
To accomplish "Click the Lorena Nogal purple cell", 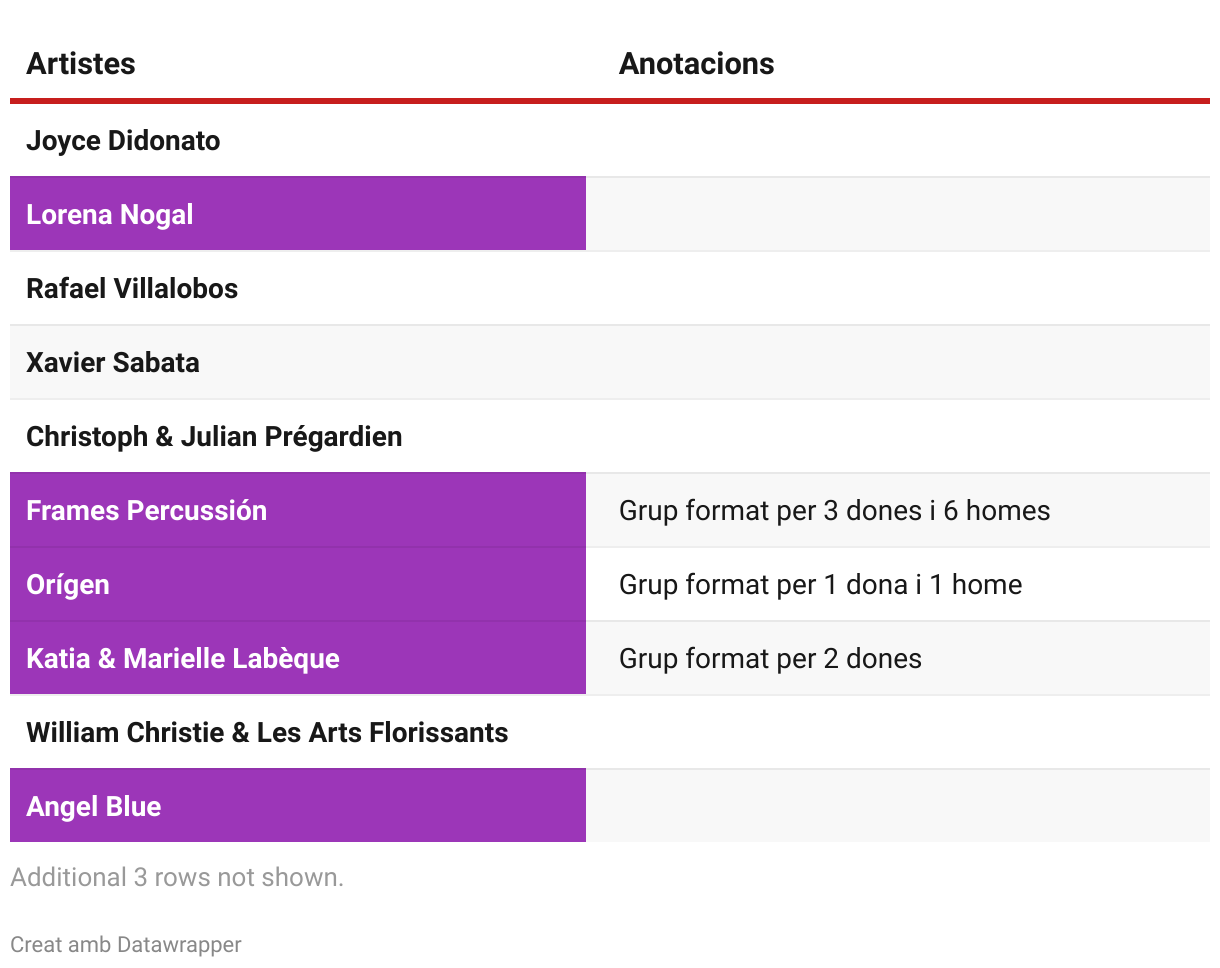I will coord(297,214).
